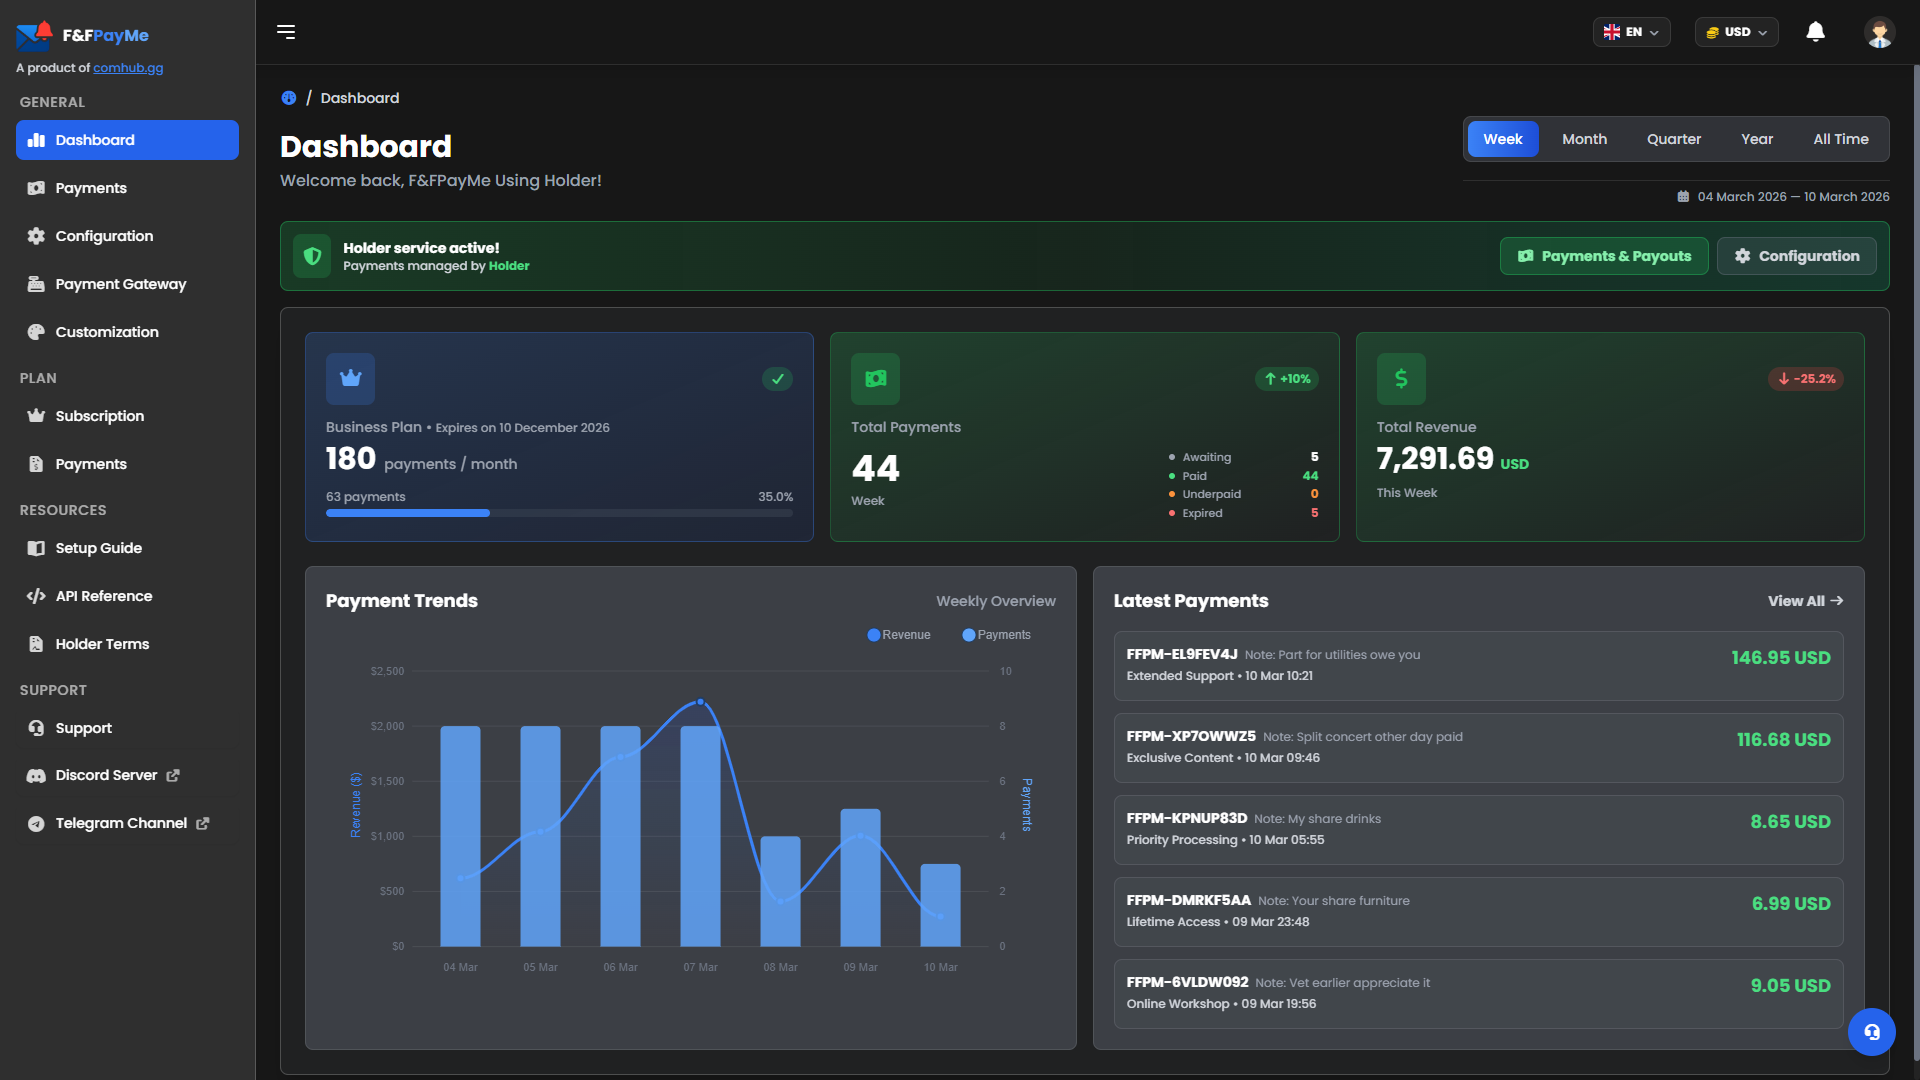Click the notification bell icon
This screenshot has width=1920, height=1080.
1815,32
